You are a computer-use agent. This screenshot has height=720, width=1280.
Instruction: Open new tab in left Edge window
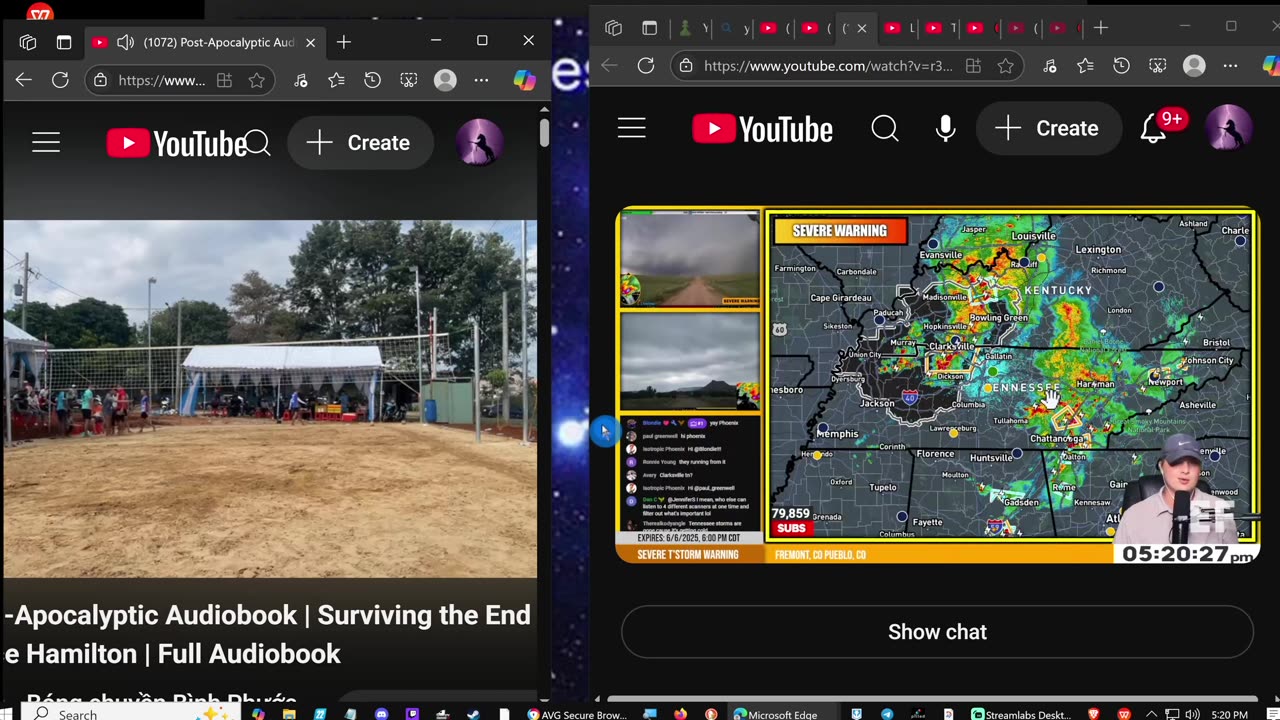pos(343,42)
